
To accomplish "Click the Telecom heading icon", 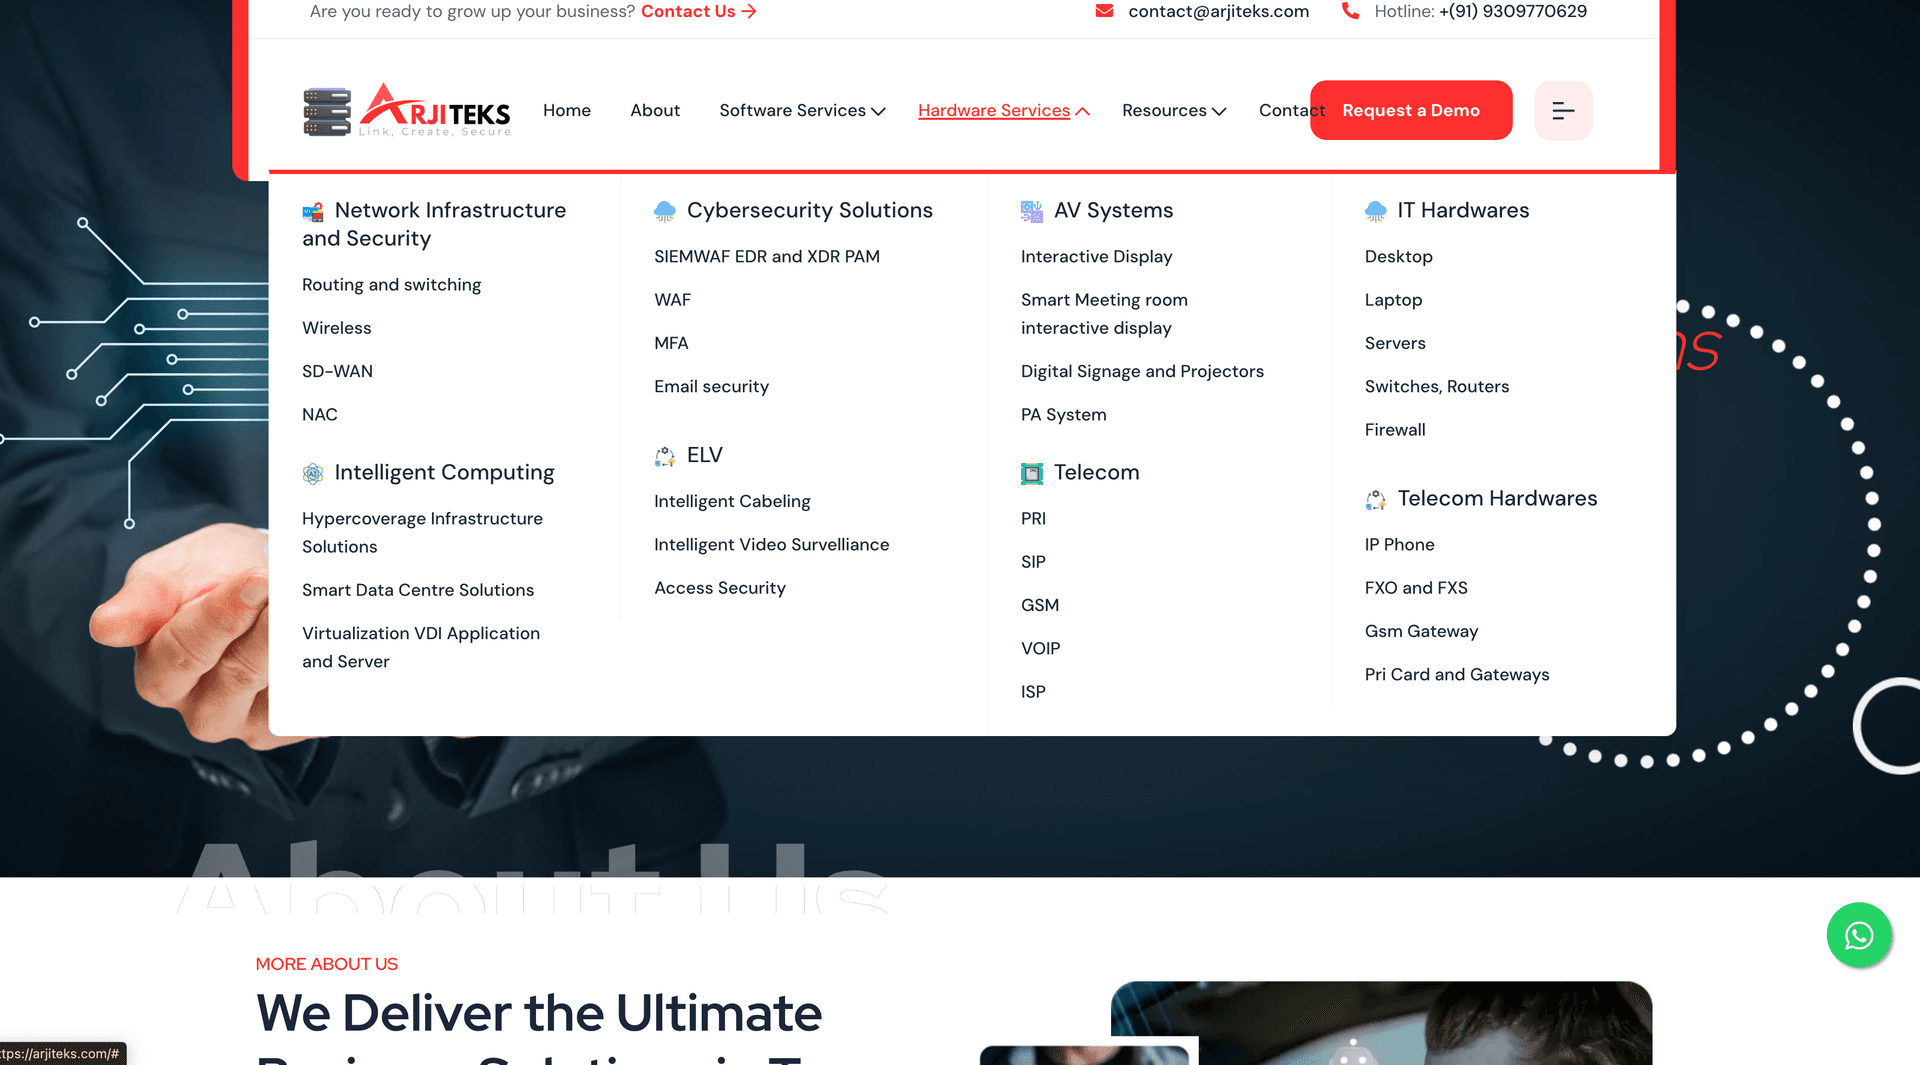I will (1032, 473).
